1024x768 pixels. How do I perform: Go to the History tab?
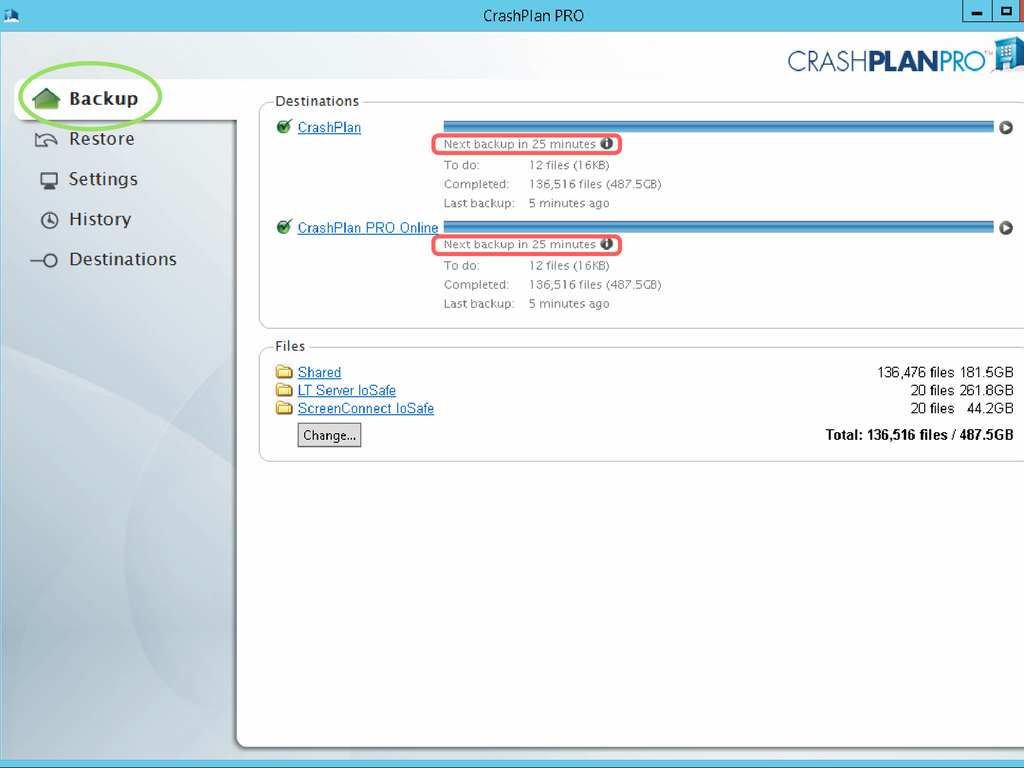click(100, 219)
